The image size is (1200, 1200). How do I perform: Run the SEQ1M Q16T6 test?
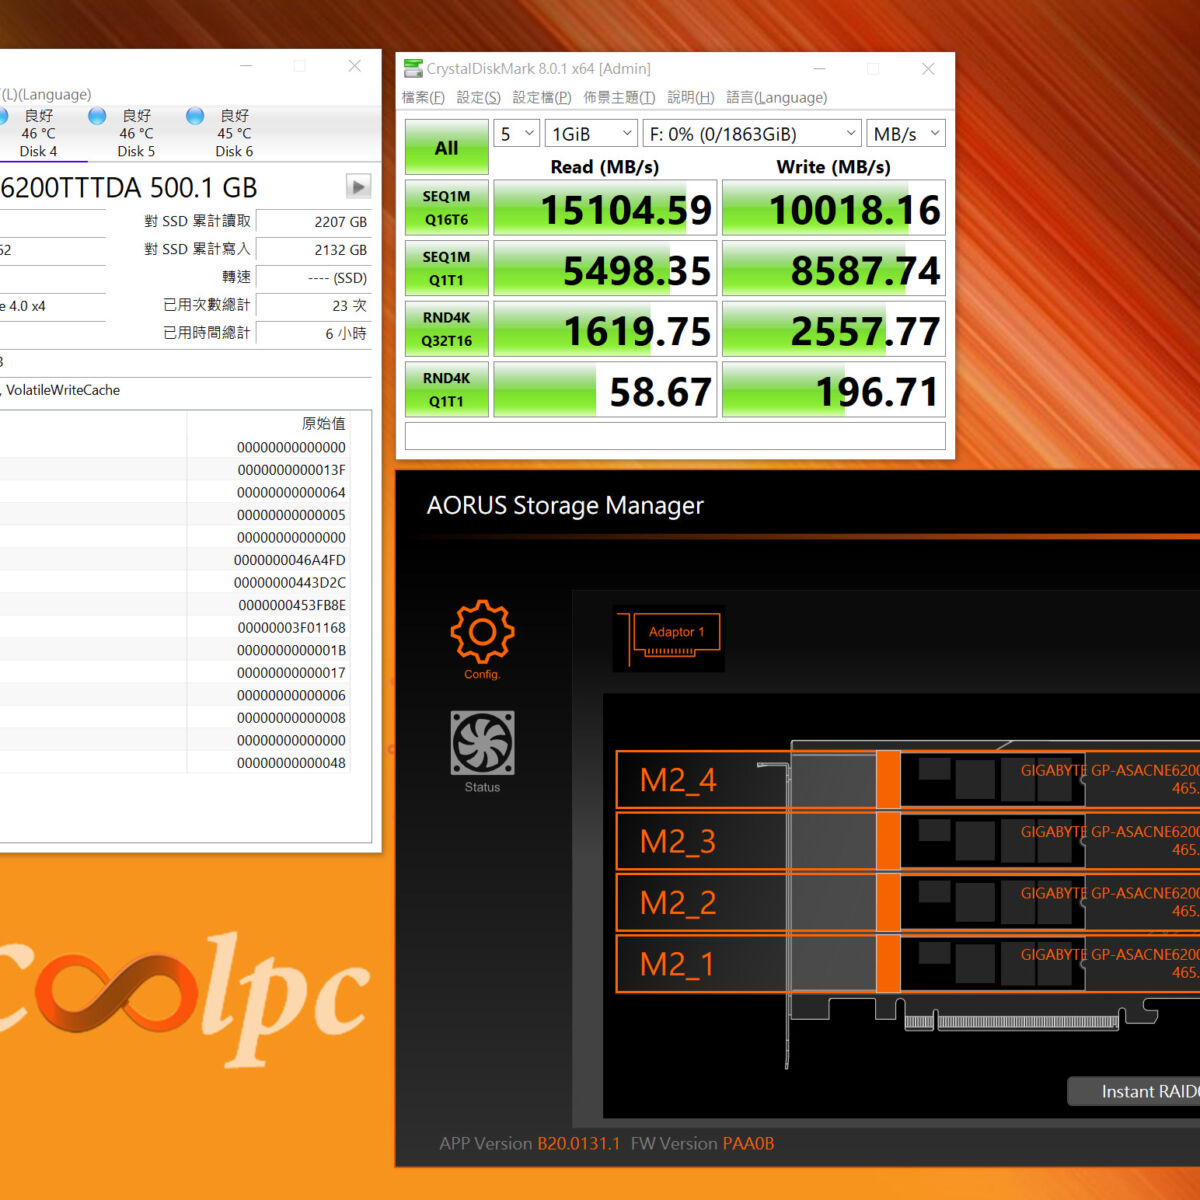(x=446, y=208)
